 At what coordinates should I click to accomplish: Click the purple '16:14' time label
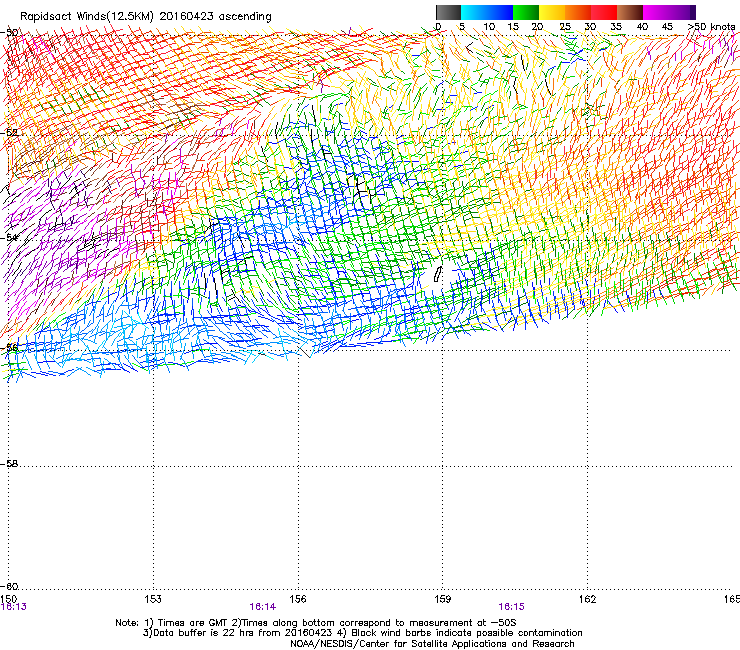click(x=262, y=607)
